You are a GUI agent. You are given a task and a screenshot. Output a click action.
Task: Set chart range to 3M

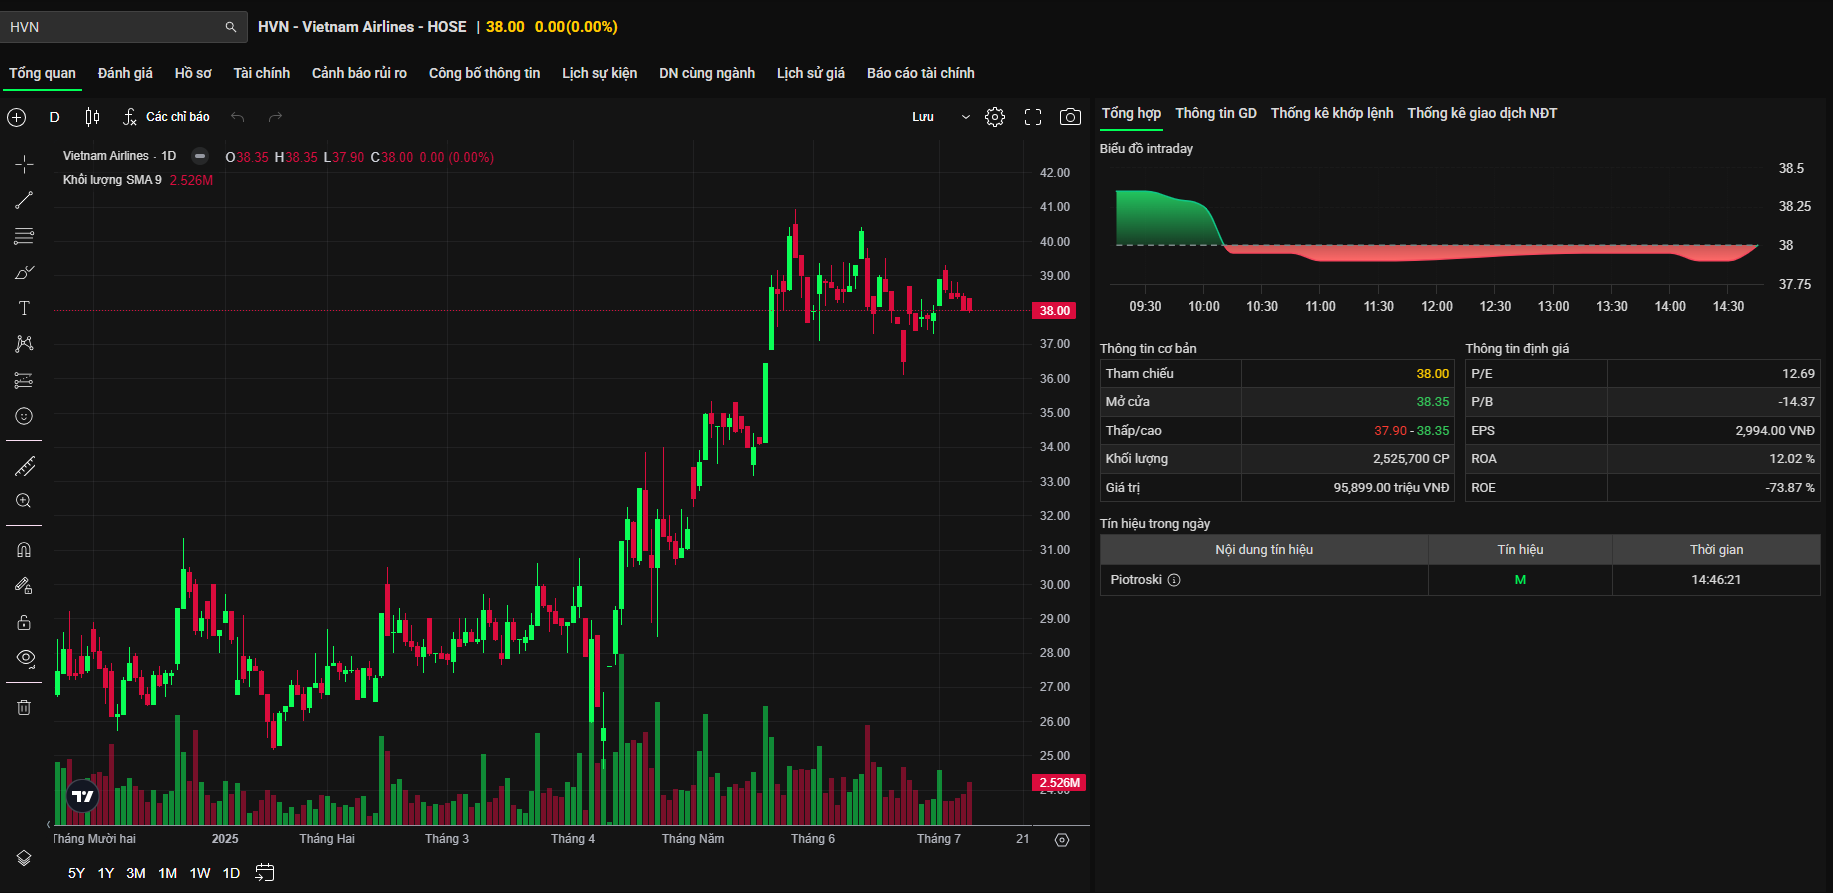click(x=136, y=873)
